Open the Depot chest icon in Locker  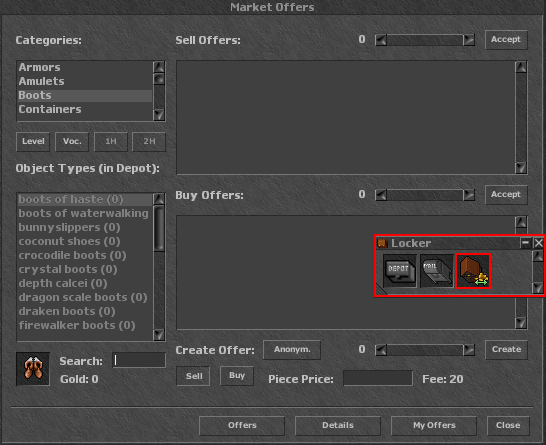coord(399,271)
